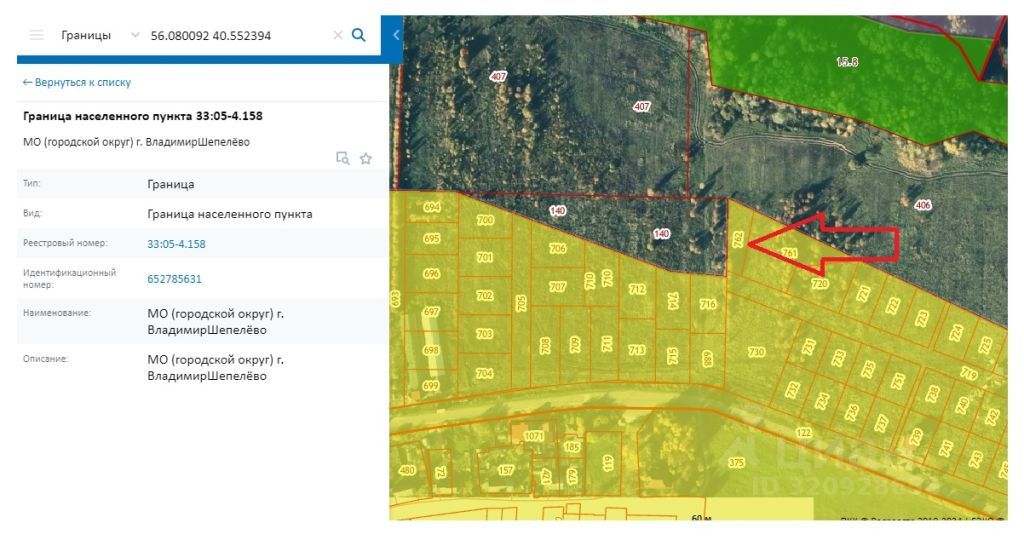1024x540 pixels.
Task: Select parcel 375 on the map
Action: coord(737,462)
